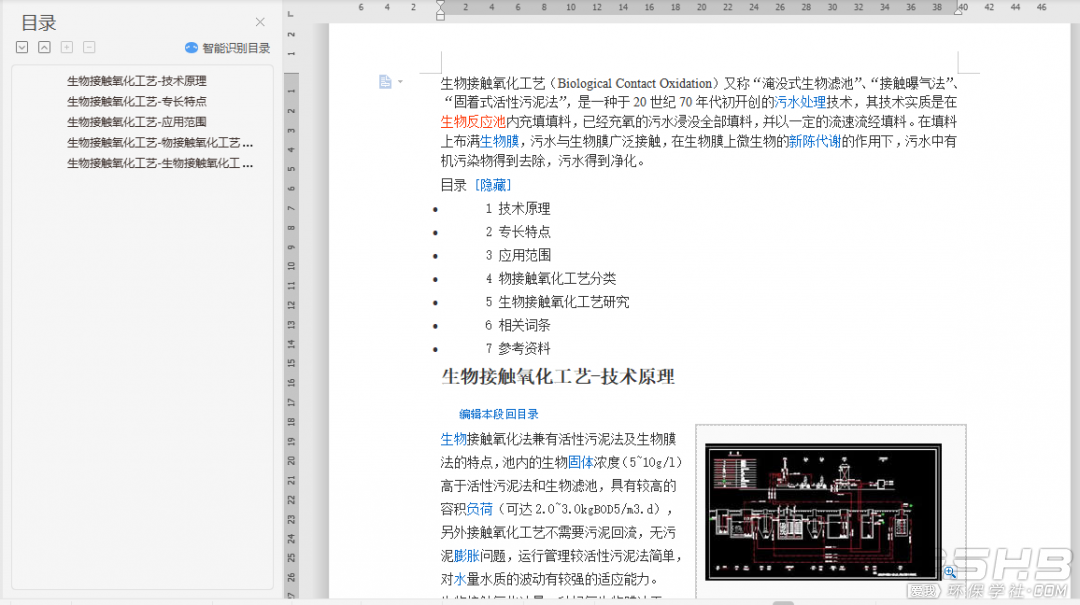Follow the 生物反应池 hyperlink

point(473,122)
